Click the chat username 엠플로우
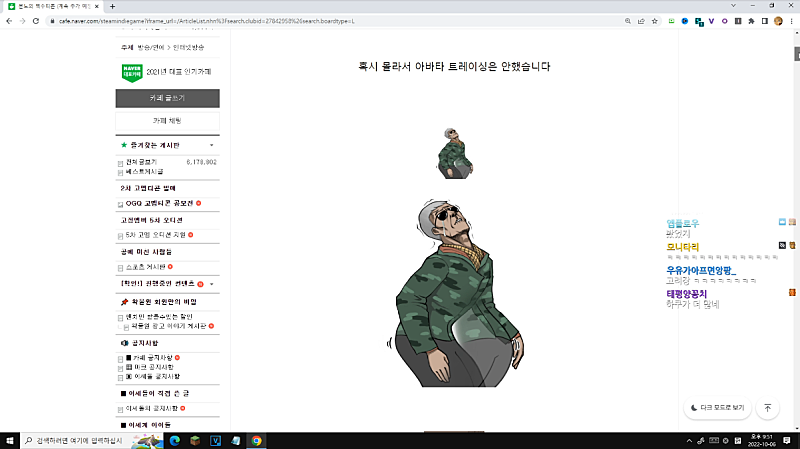800x449 pixels. point(683,223)
